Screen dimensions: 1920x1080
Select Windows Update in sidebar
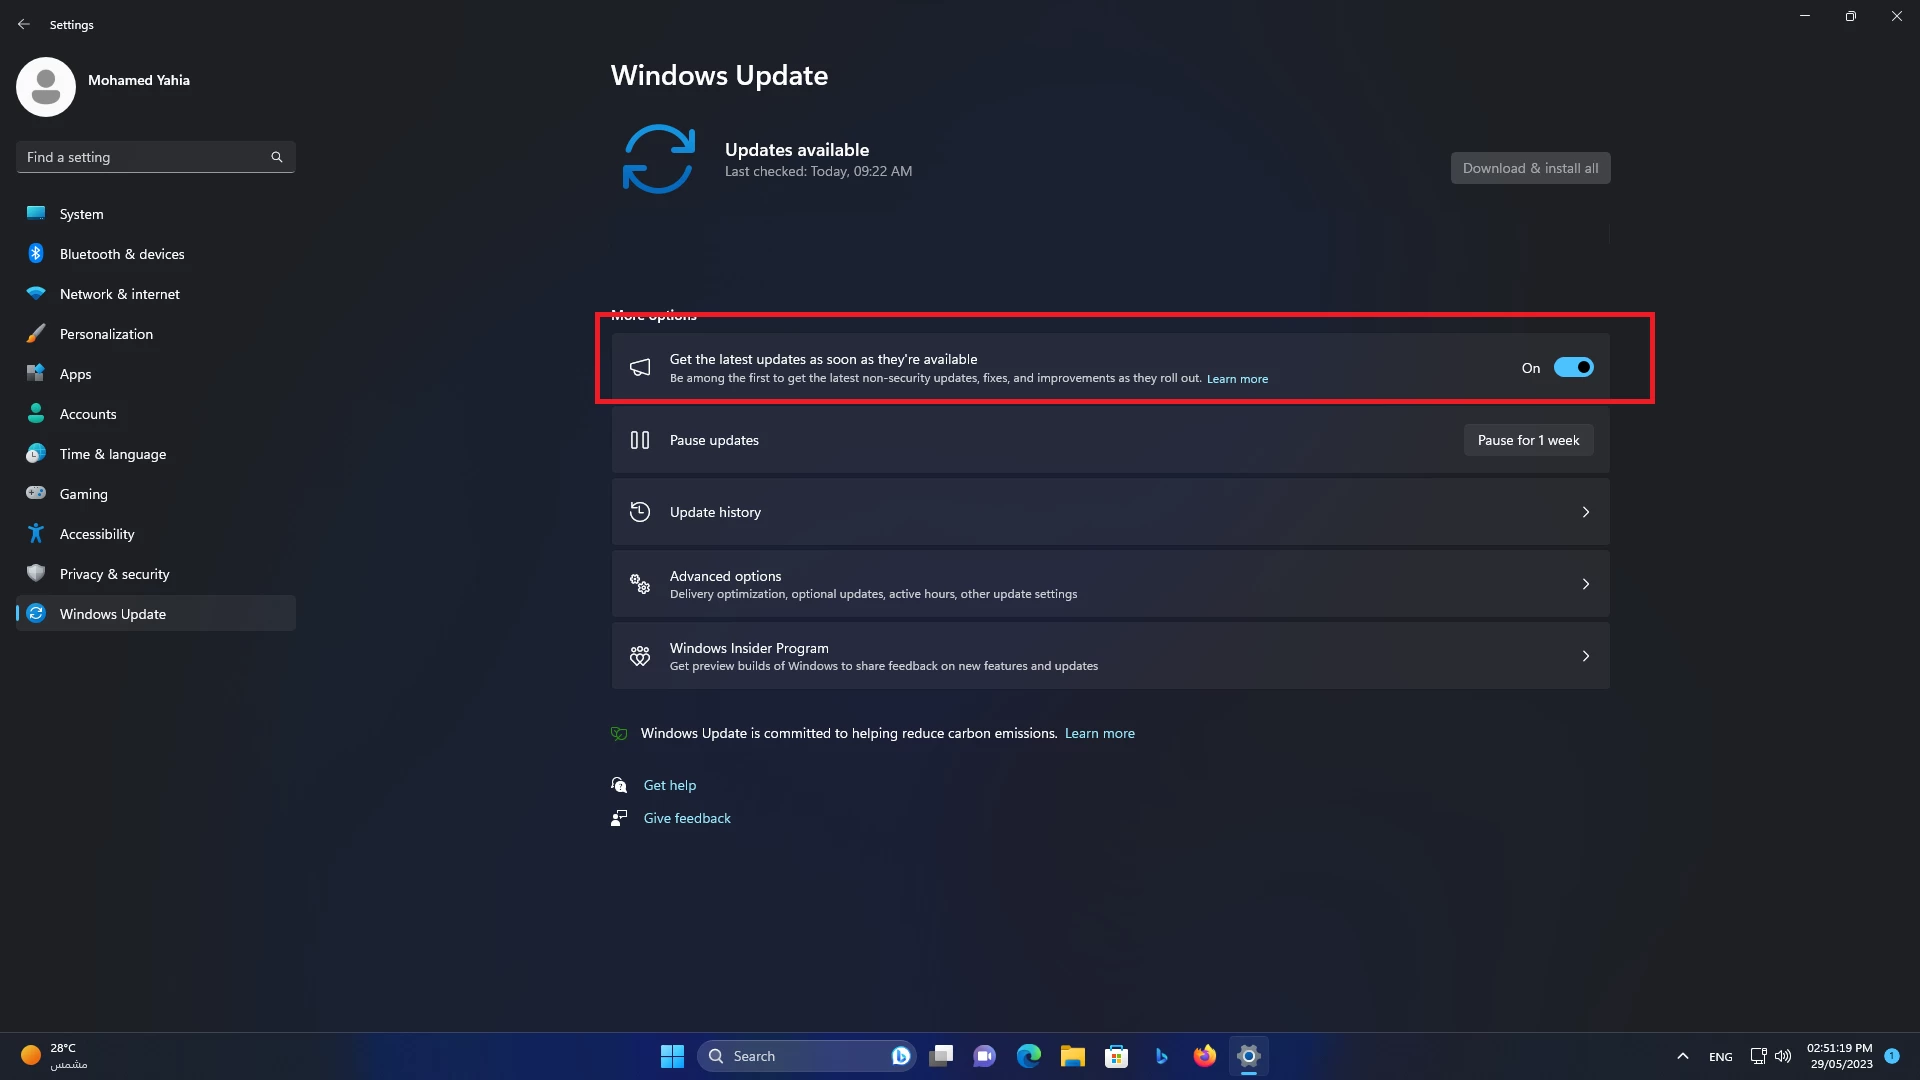click(156, 614)
